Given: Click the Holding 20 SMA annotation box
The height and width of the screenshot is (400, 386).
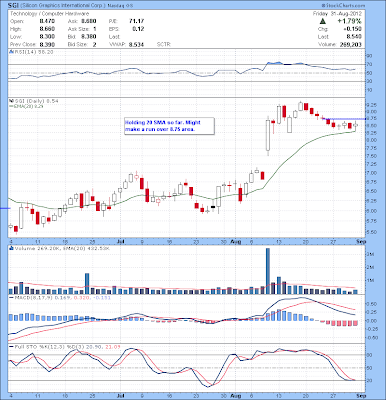Looking at the screenshot, I should [x=169, y=126].
